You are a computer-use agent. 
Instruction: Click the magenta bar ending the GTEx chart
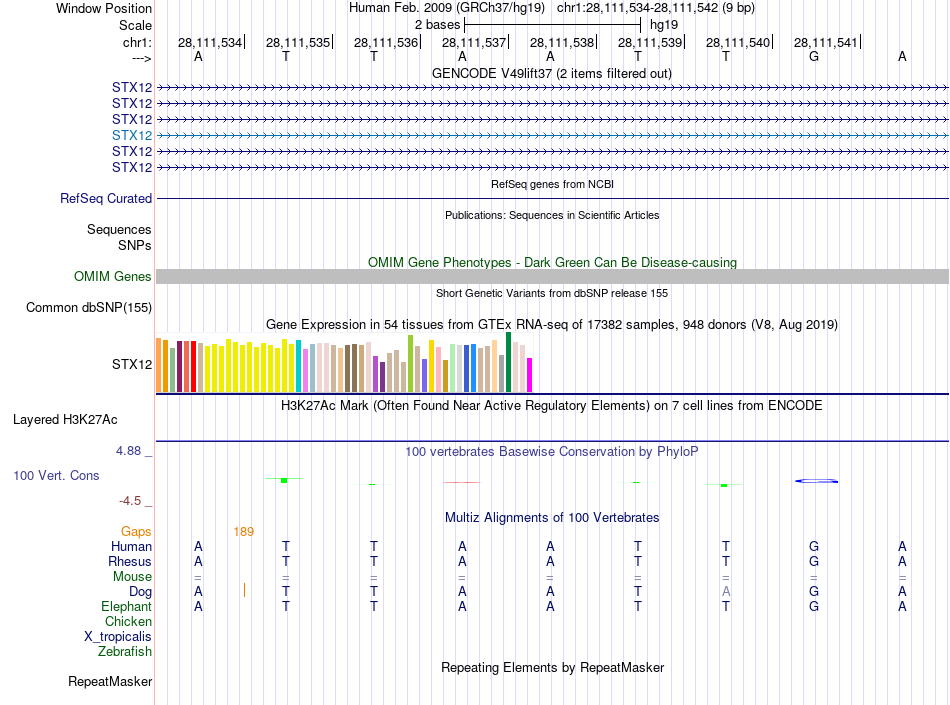[x=529, y=375]
